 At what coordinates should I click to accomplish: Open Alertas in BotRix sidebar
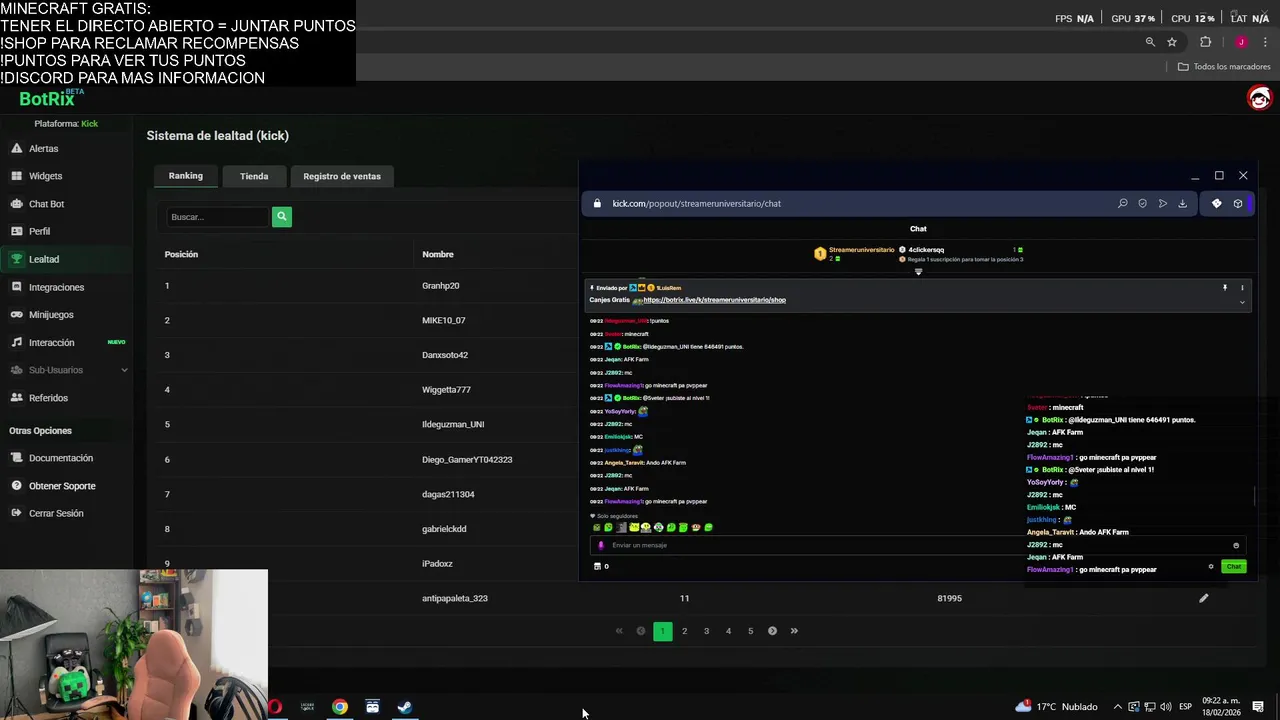(x=43, y=148)
